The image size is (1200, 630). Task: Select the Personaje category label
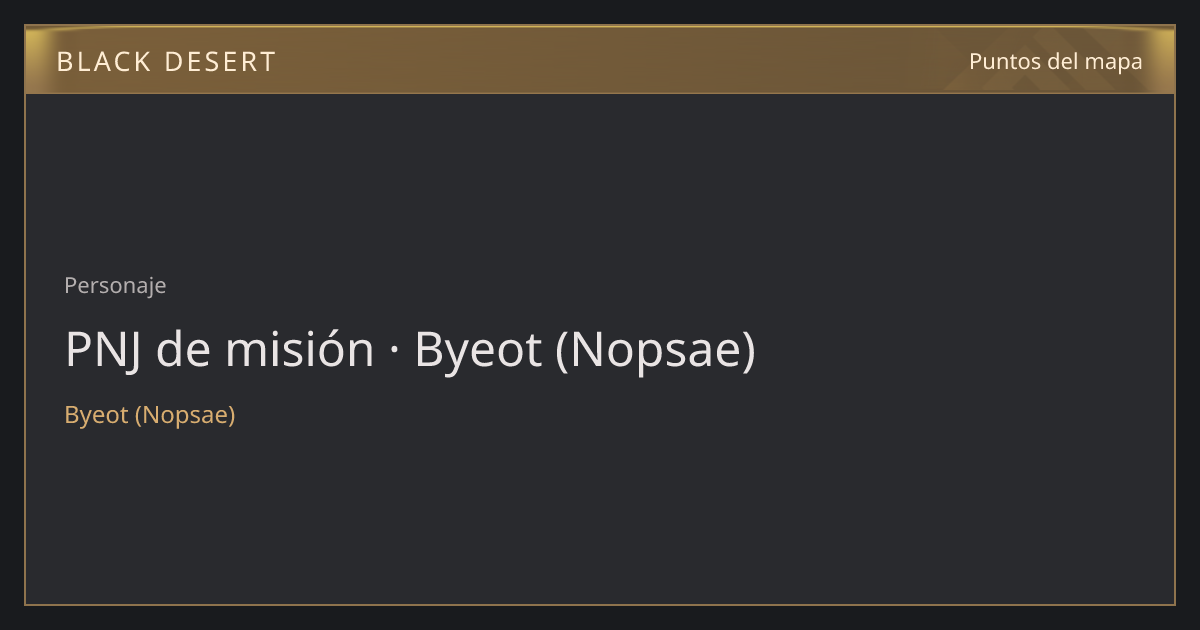pyautogui.click(x=115, y=286)
